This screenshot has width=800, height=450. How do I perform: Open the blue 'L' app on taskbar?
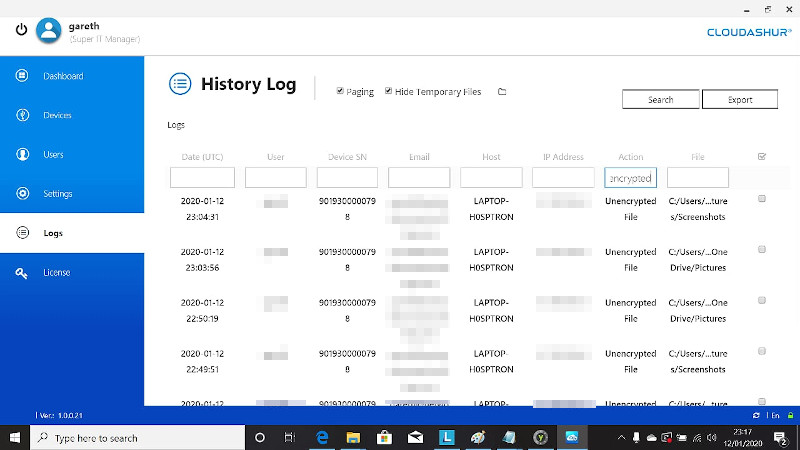(446, 438)
